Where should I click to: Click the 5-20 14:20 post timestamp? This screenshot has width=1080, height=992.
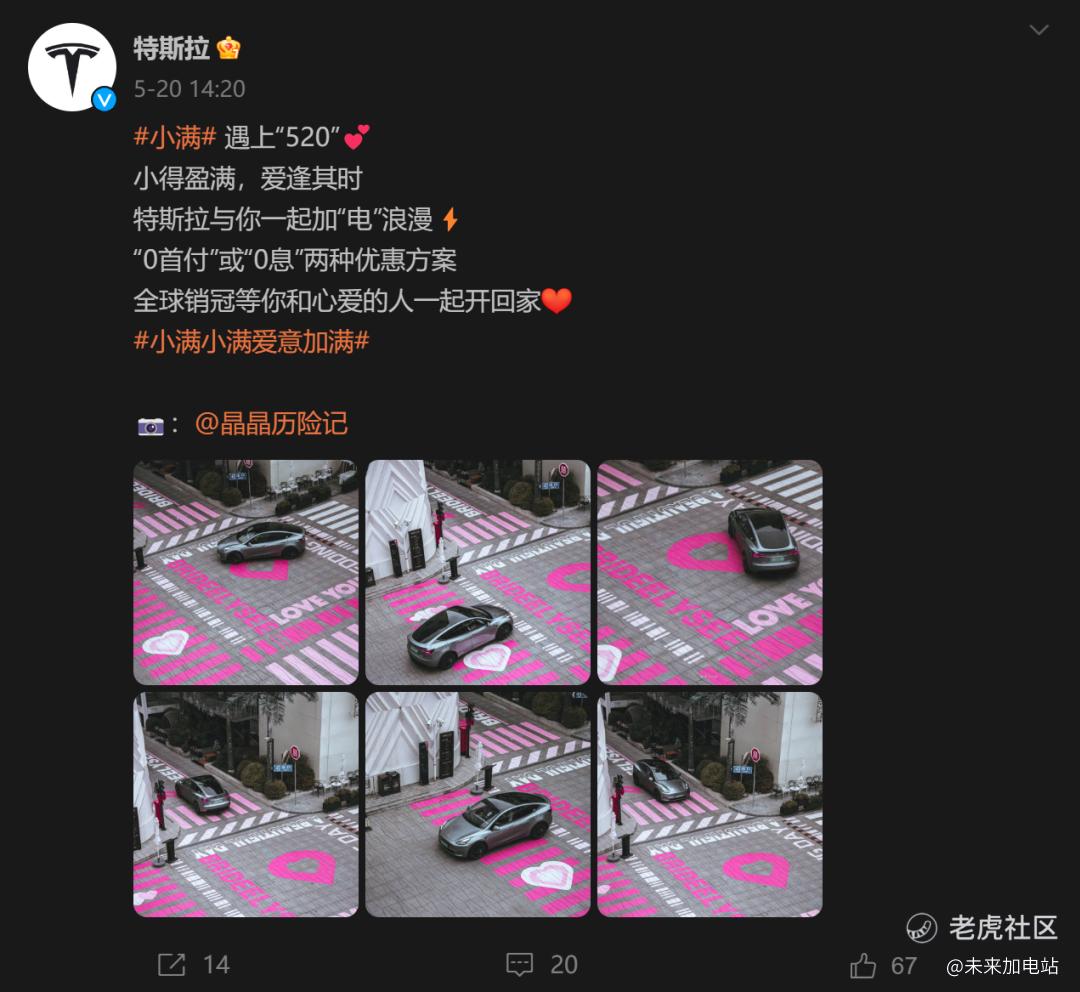[189, 89]
